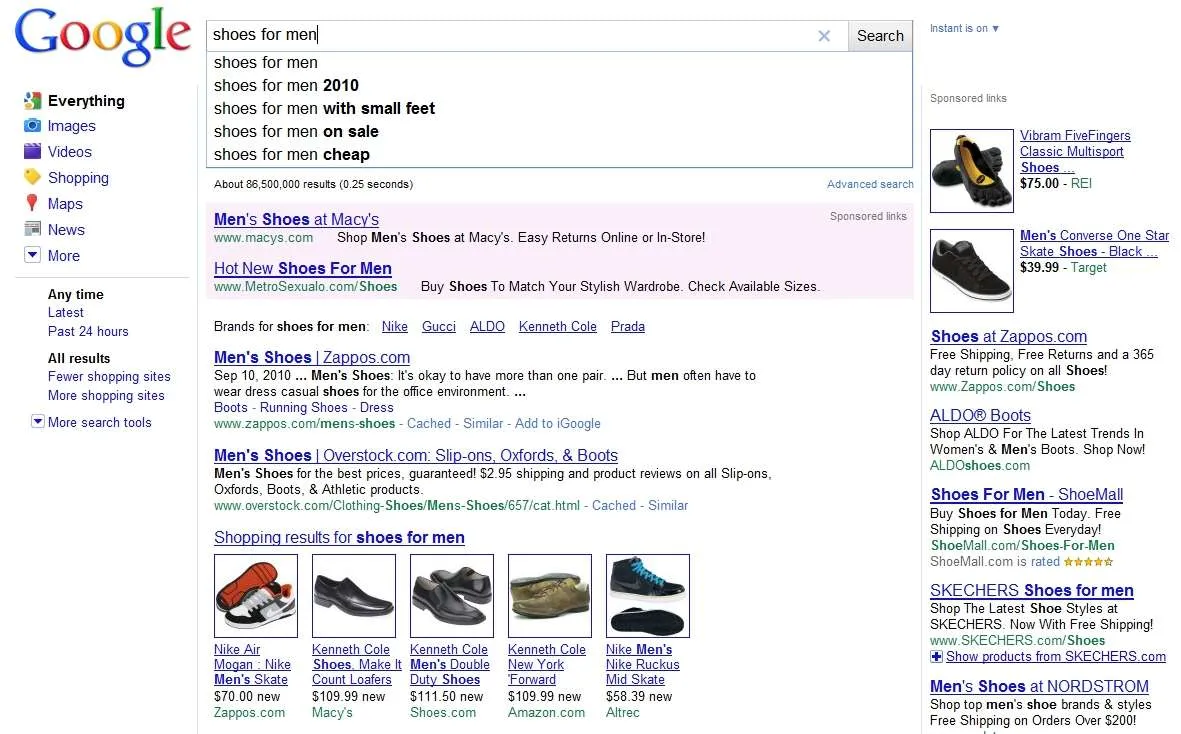Viewport: 1181px width, 734px height.
Task: Filter results by Latest
Action: 66,312
